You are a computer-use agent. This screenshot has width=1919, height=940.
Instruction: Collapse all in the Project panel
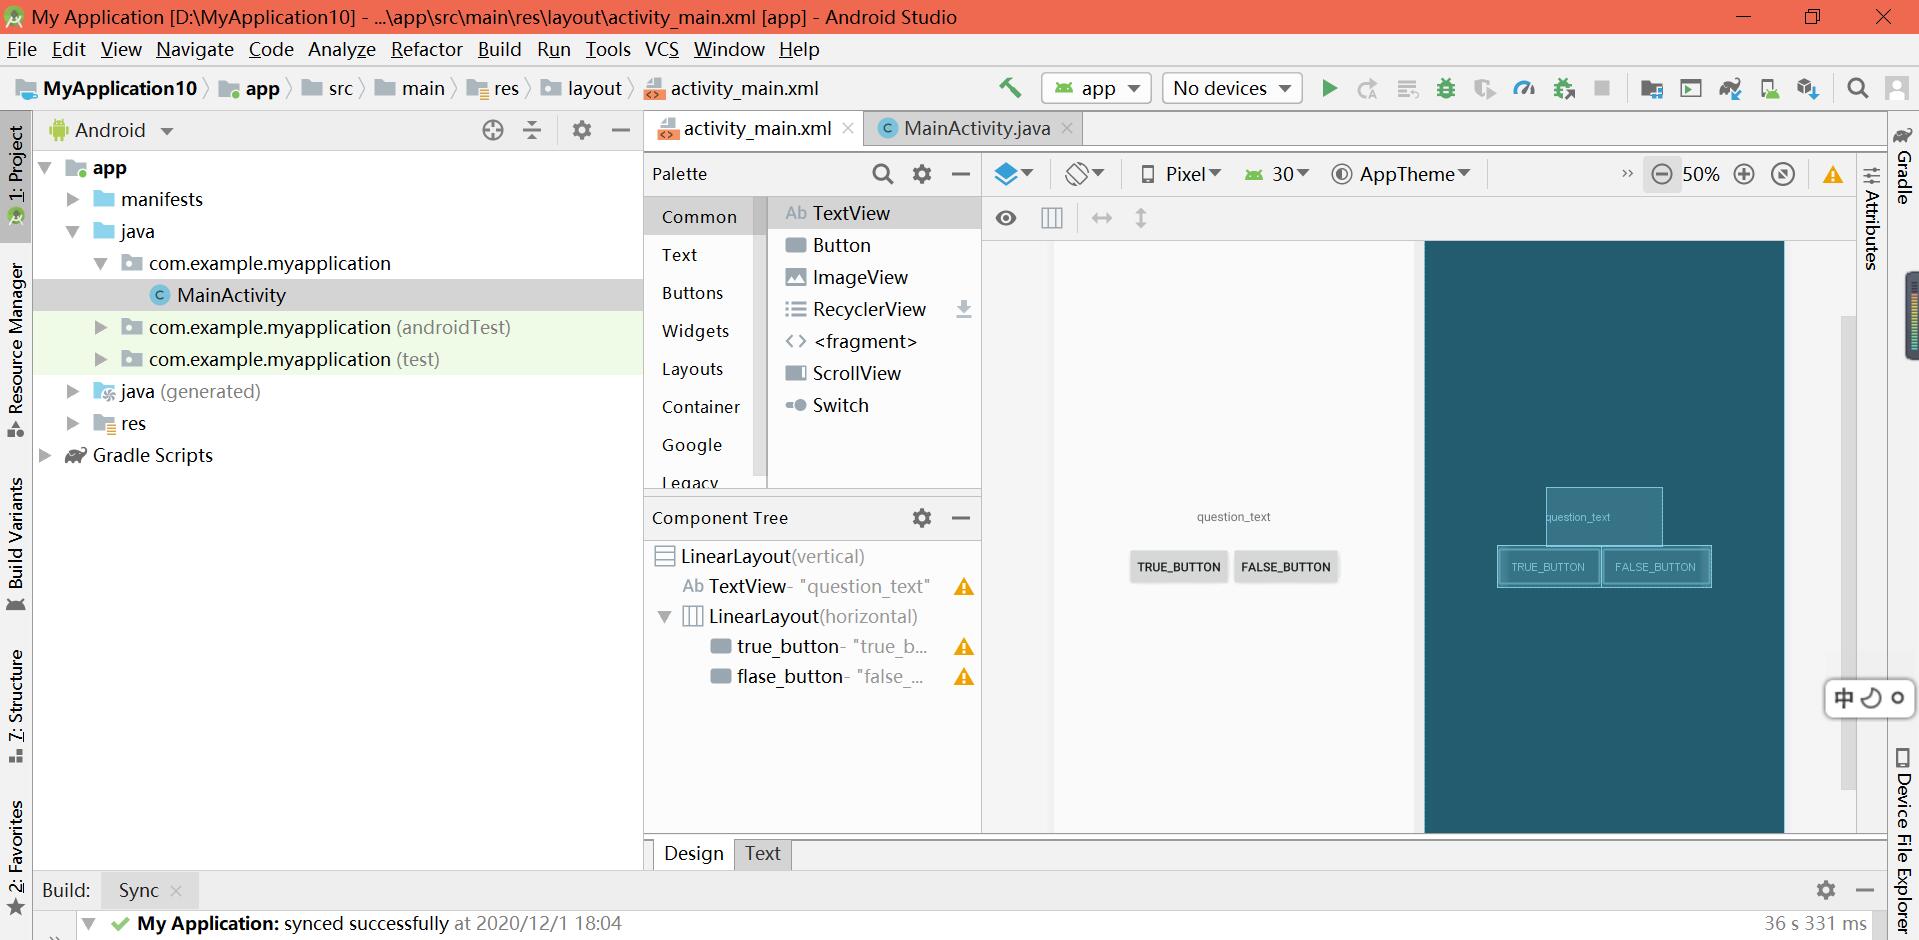coord(532,130)
